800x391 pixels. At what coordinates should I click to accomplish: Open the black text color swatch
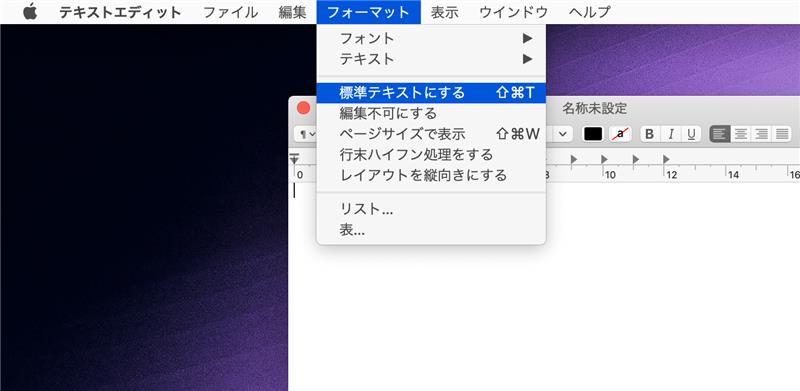point(593,134)
